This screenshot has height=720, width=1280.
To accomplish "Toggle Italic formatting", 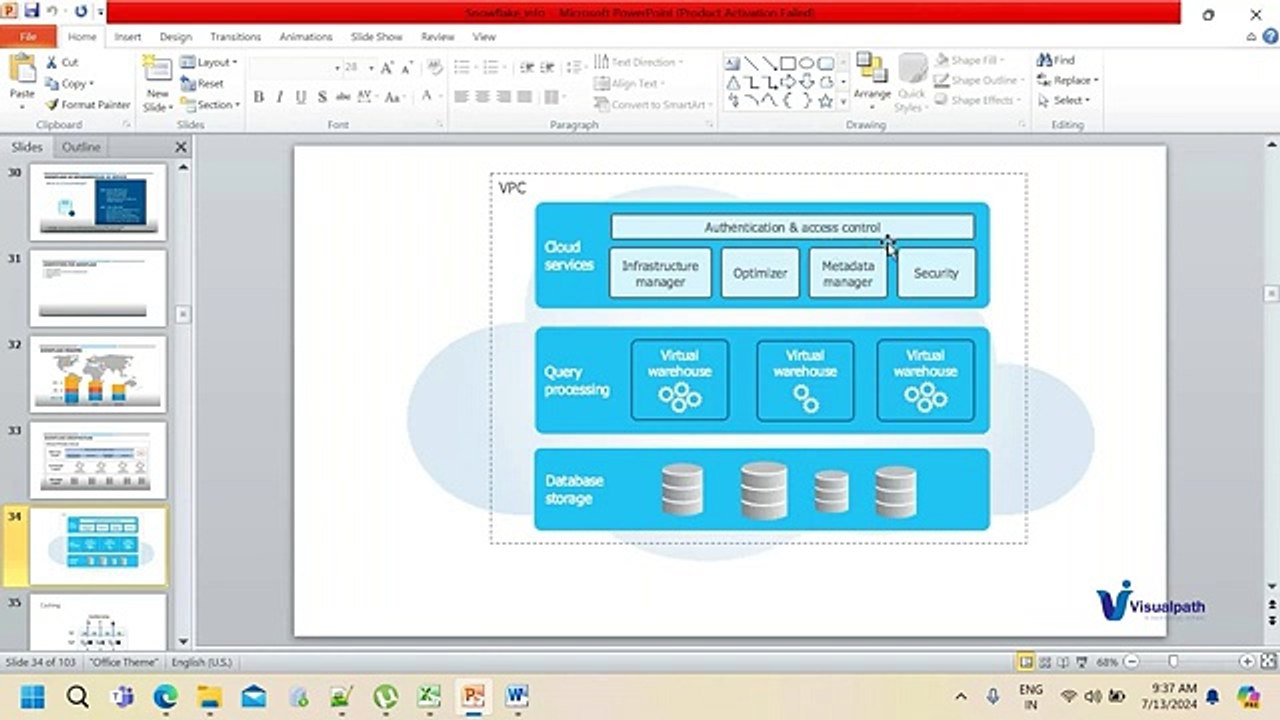I will pos(279,97).
